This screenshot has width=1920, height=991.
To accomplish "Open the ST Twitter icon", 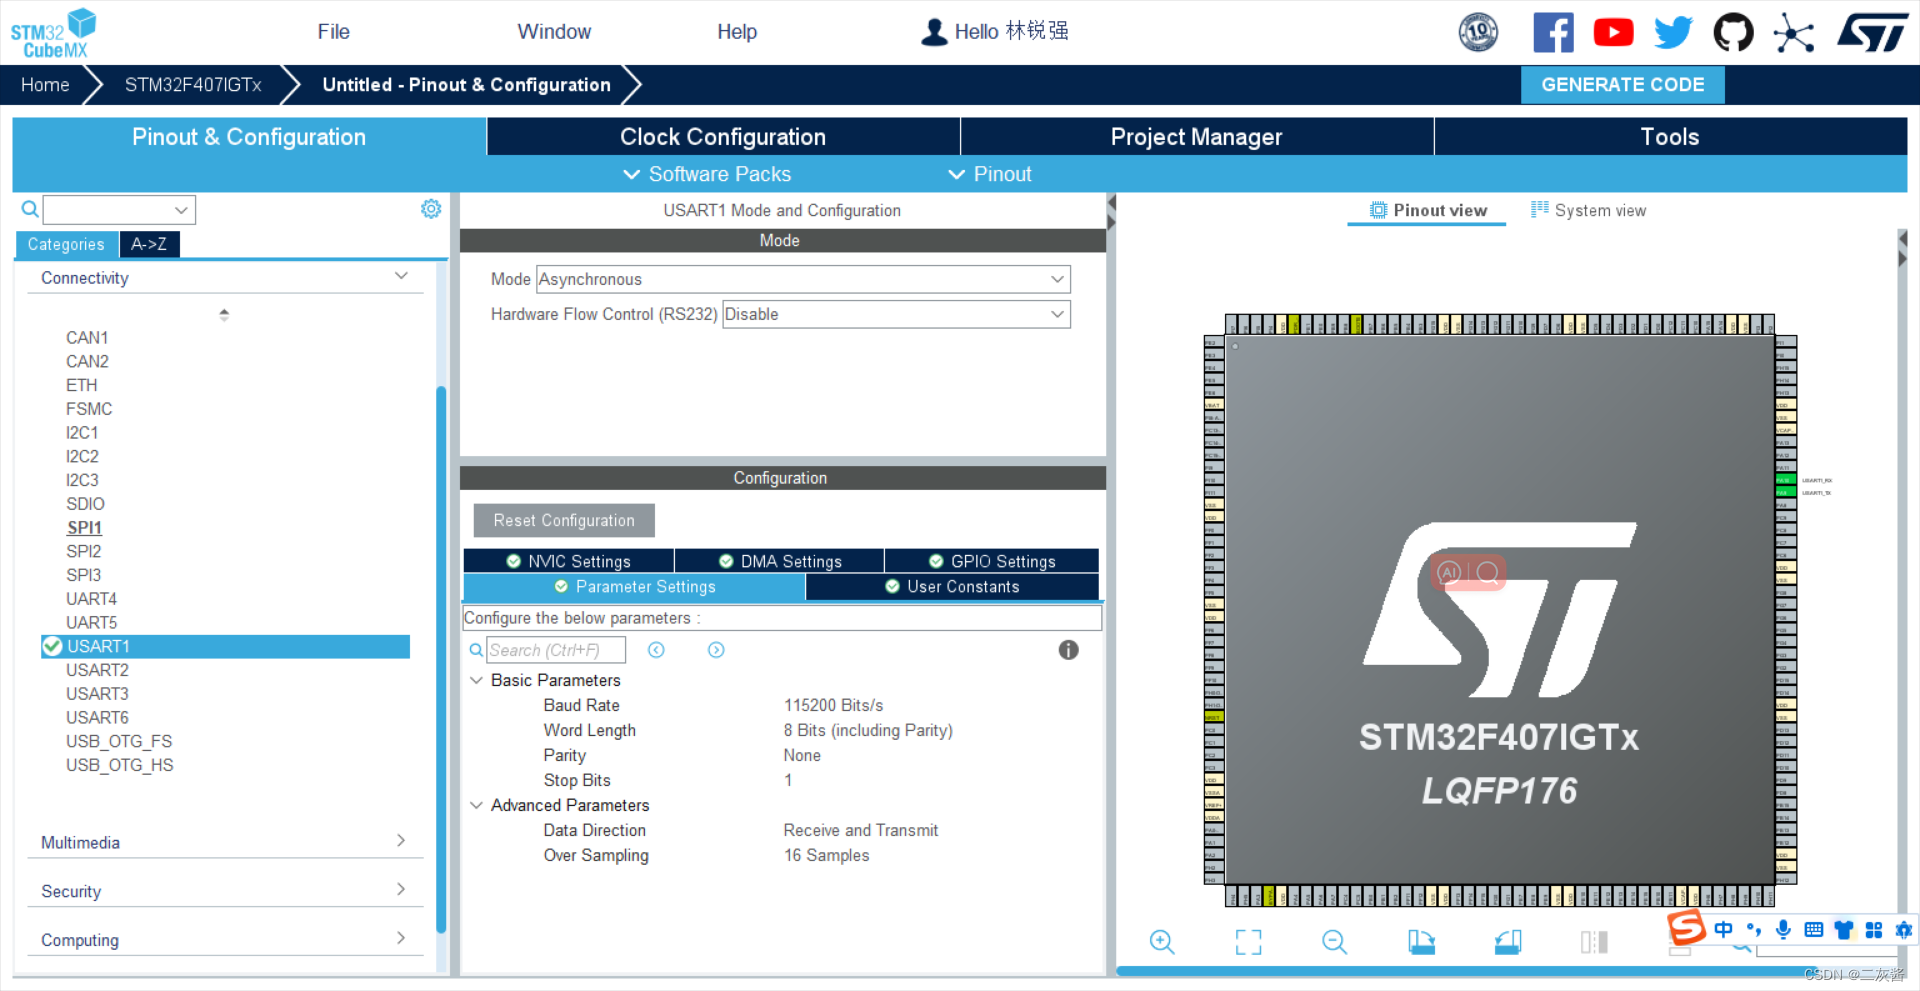I will pyautogui.click(x=1673, y=32).
